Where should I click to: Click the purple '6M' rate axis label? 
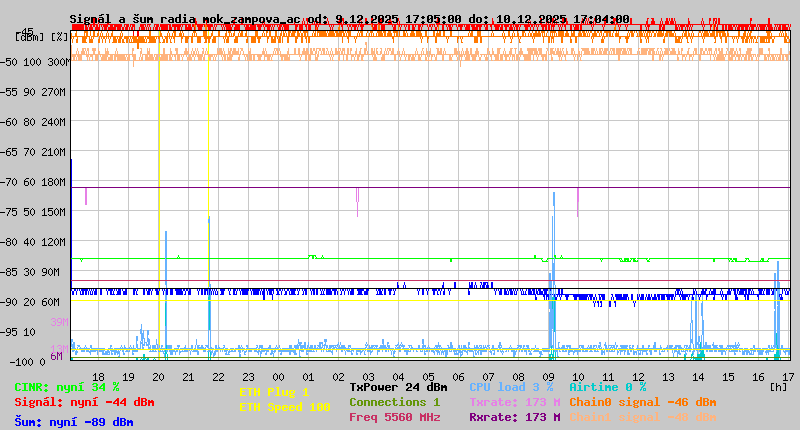(57, 356)
